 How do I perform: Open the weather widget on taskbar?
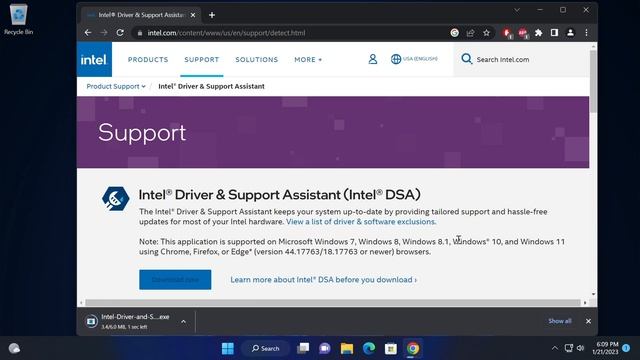[14, 348]
